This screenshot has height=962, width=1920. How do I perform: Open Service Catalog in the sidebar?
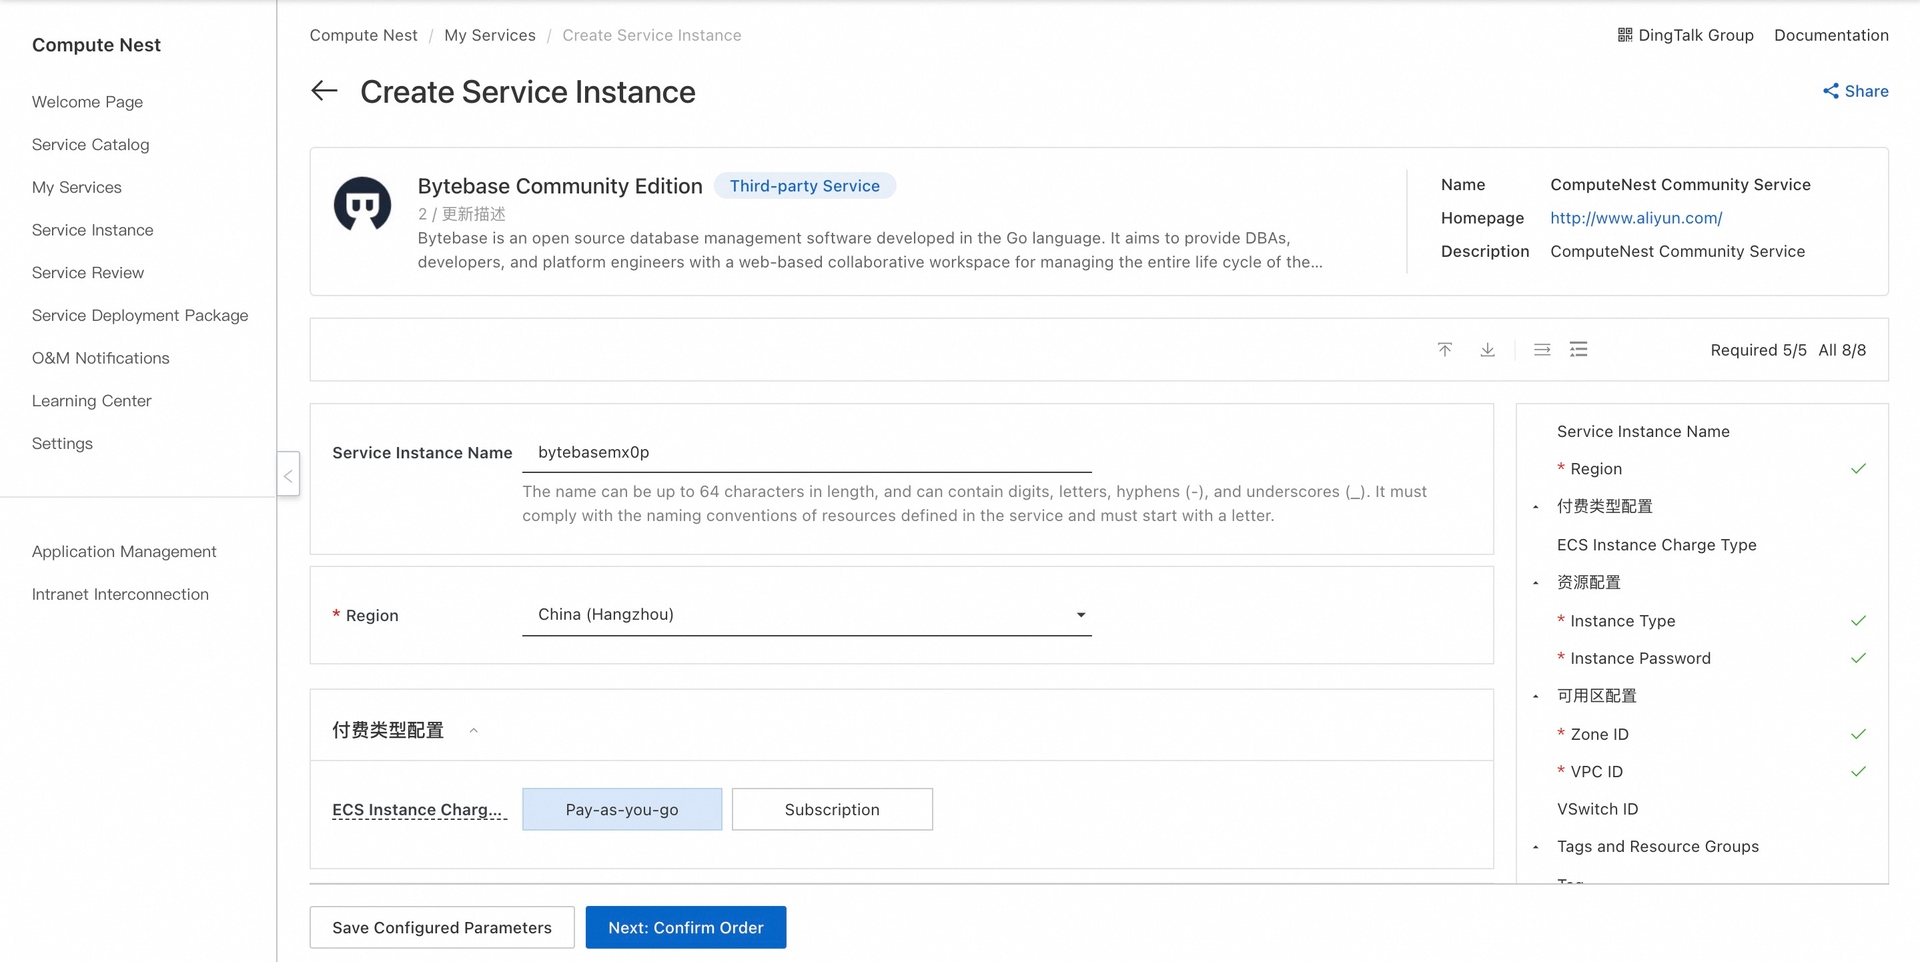click(90, 145)
